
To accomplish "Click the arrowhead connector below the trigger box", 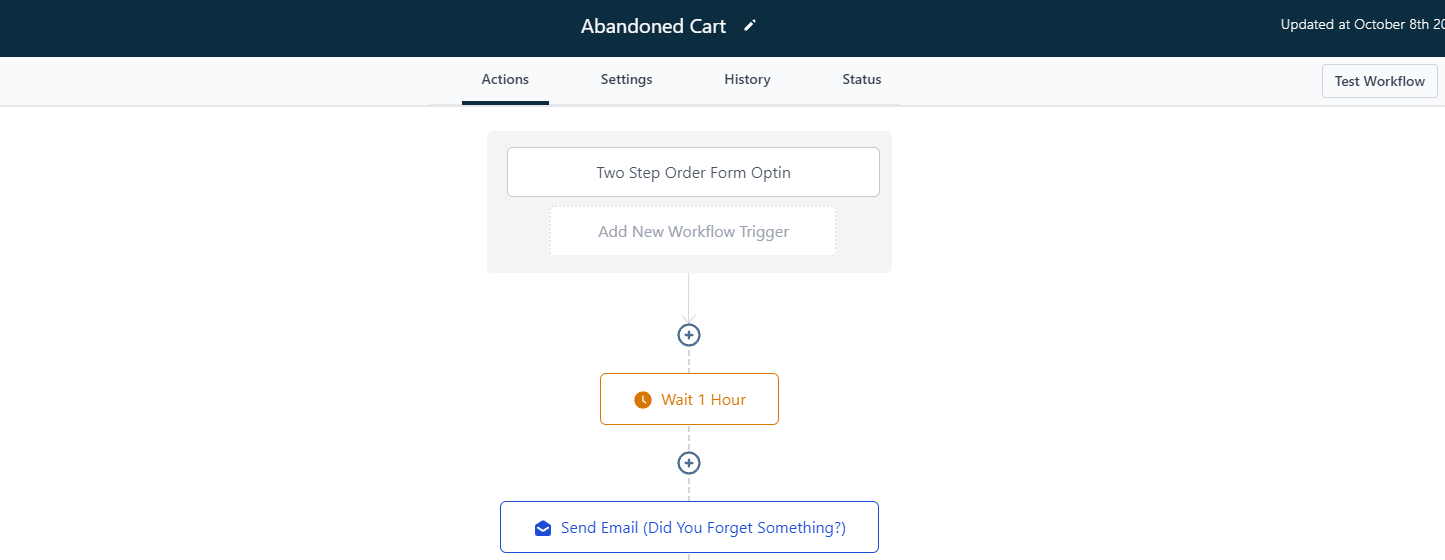I will pyautogui.click(x=689, y=317).
